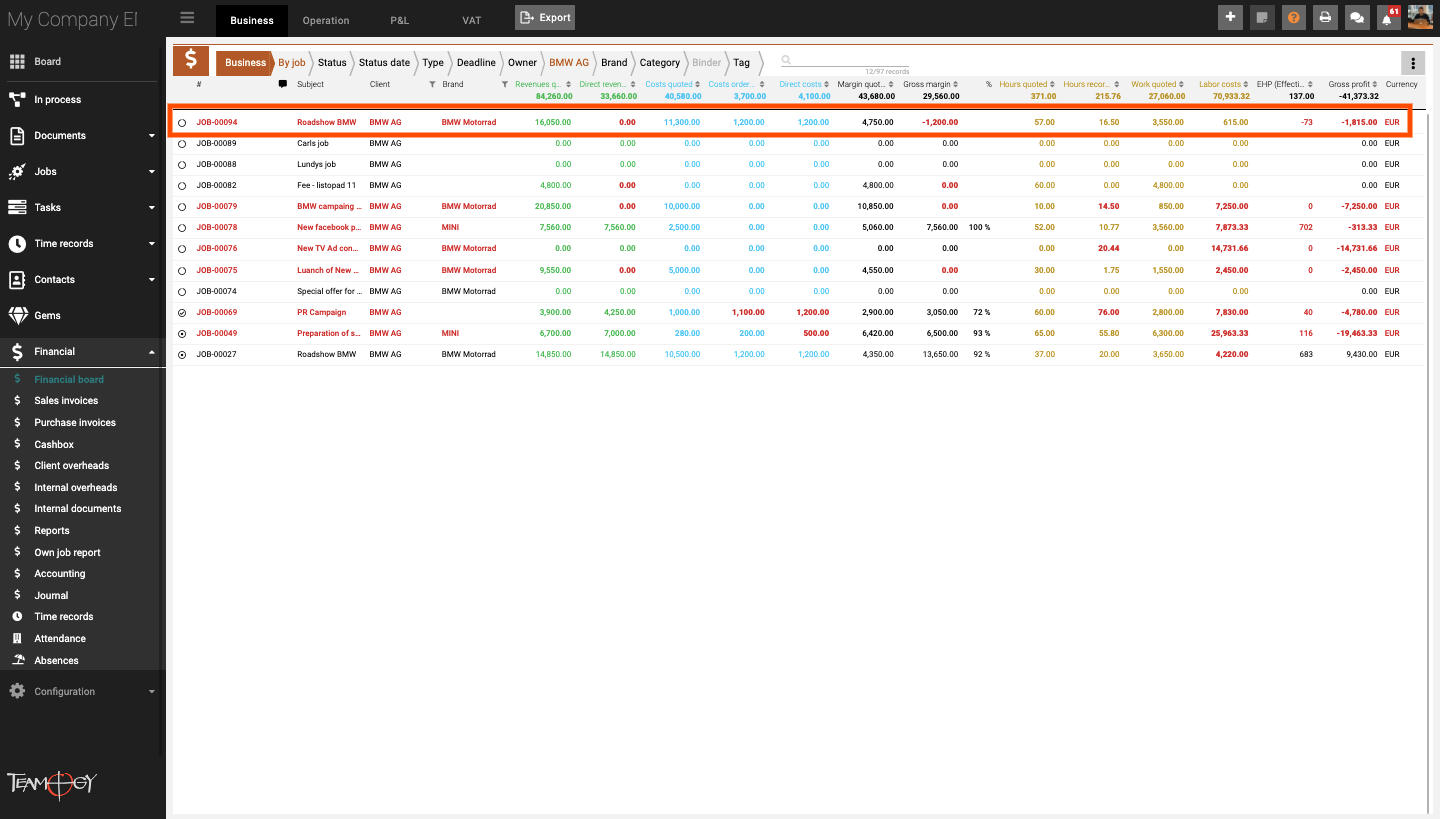Select radio for JOB-00079
The width and height of the screenshot is (1440, 819).
pyautogui.click(x=182, y=207)
